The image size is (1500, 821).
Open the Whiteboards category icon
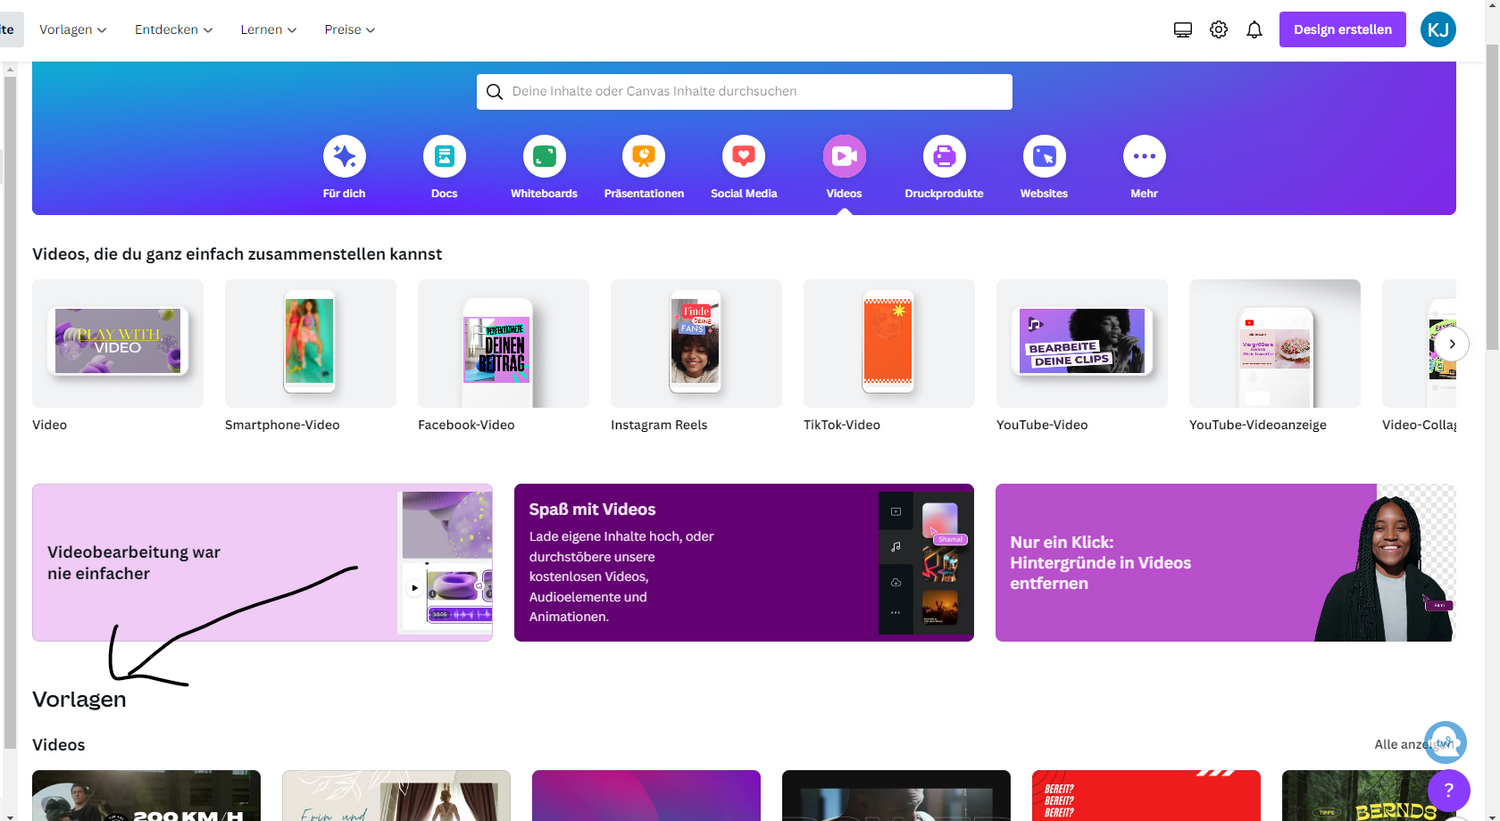coord(544,157)
